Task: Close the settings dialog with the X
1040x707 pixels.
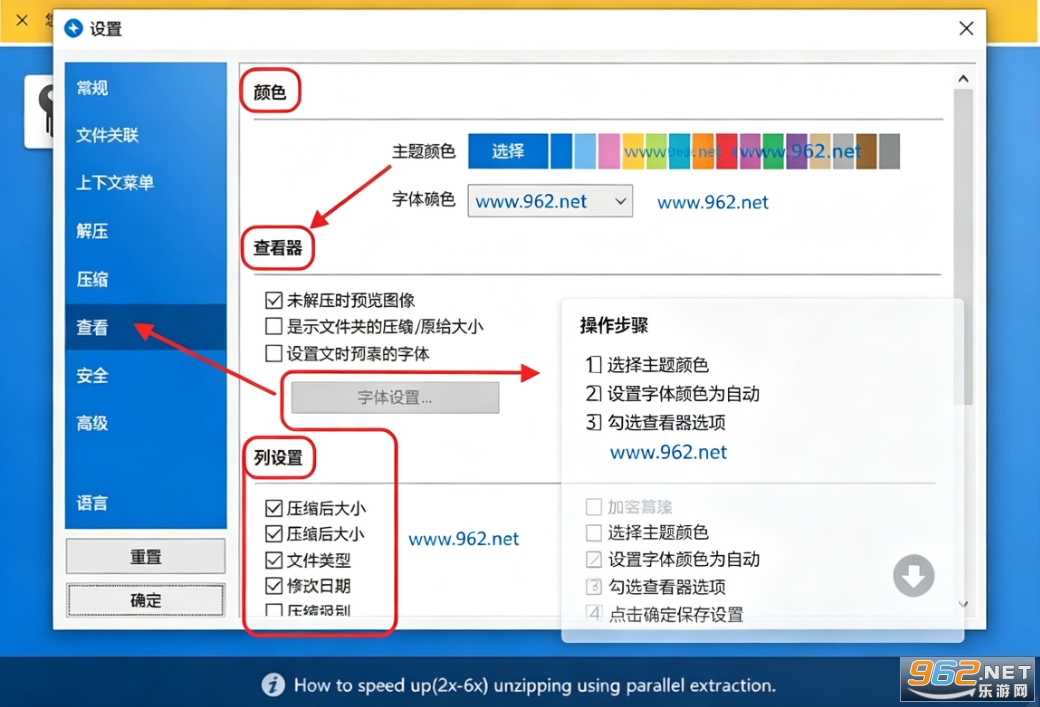Action: tap(966, 29)
